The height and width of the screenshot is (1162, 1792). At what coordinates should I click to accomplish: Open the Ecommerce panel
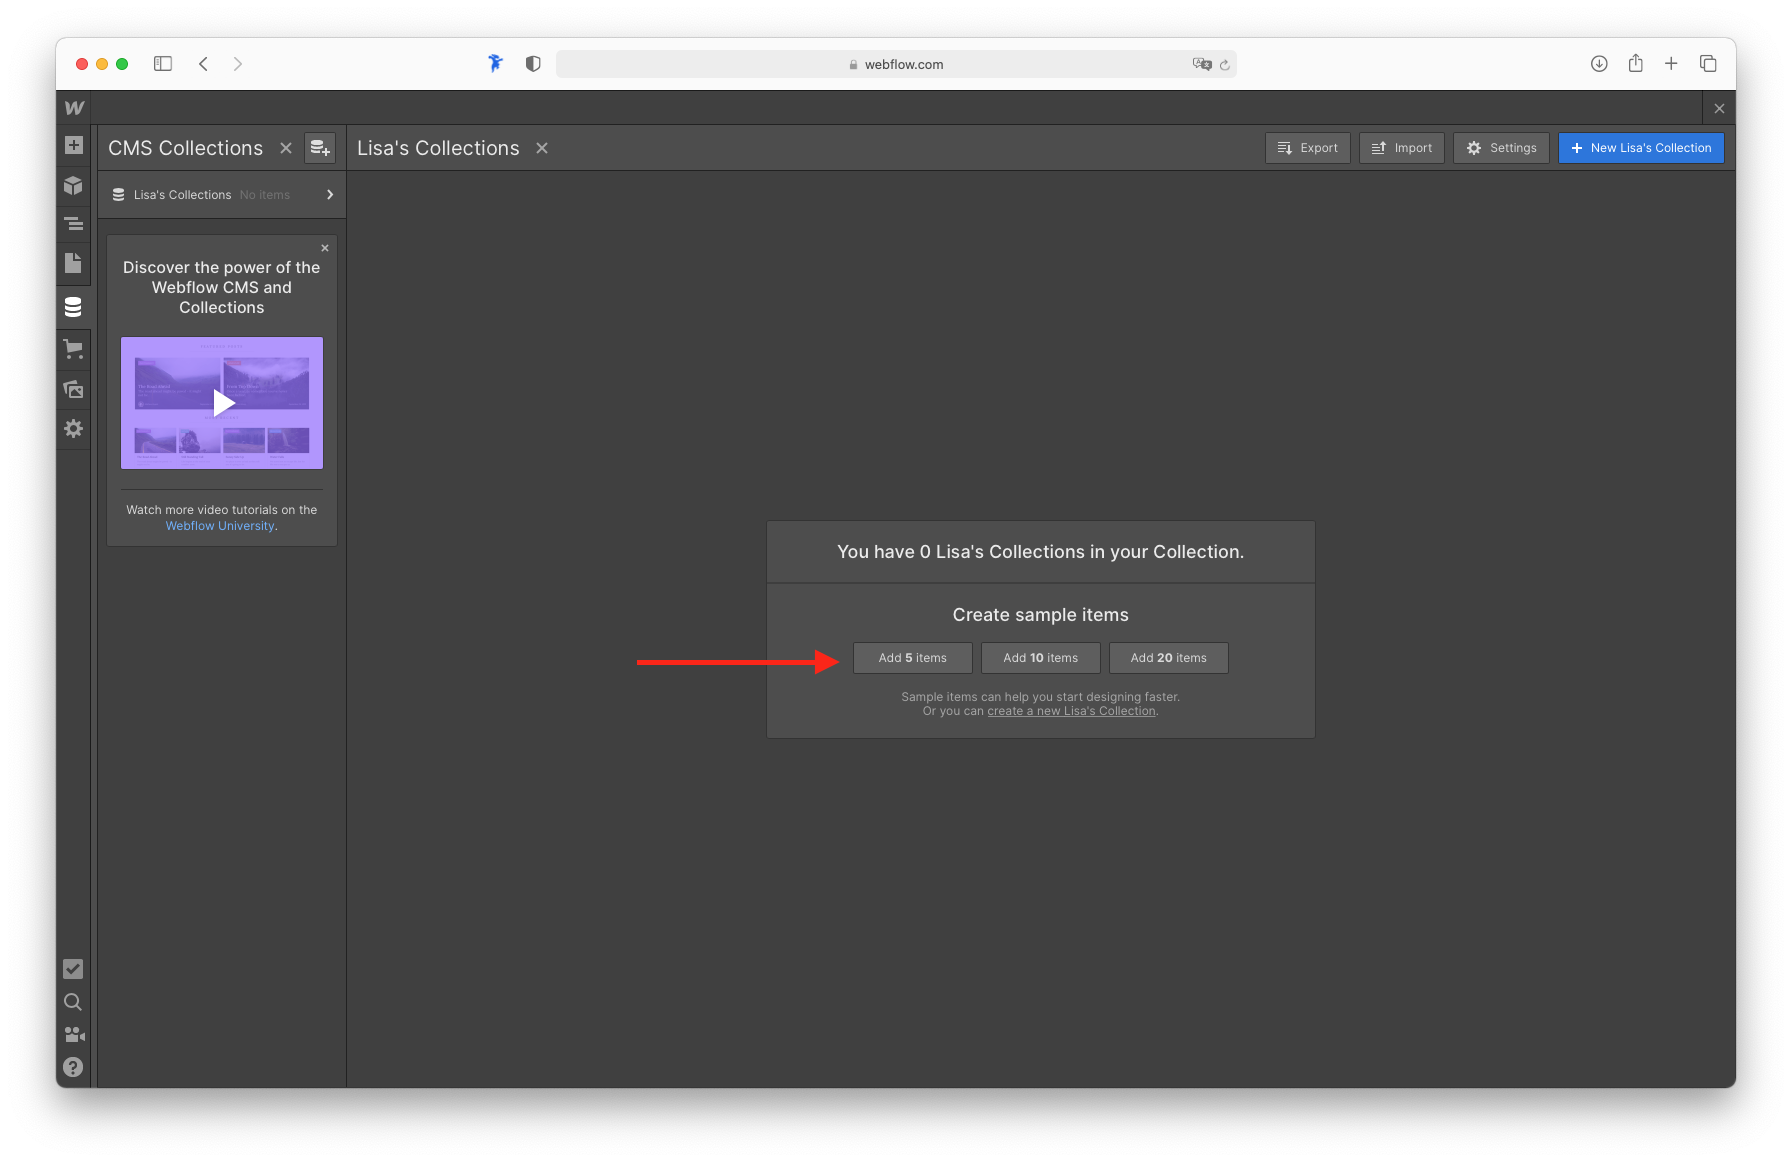tap(73, 349)
